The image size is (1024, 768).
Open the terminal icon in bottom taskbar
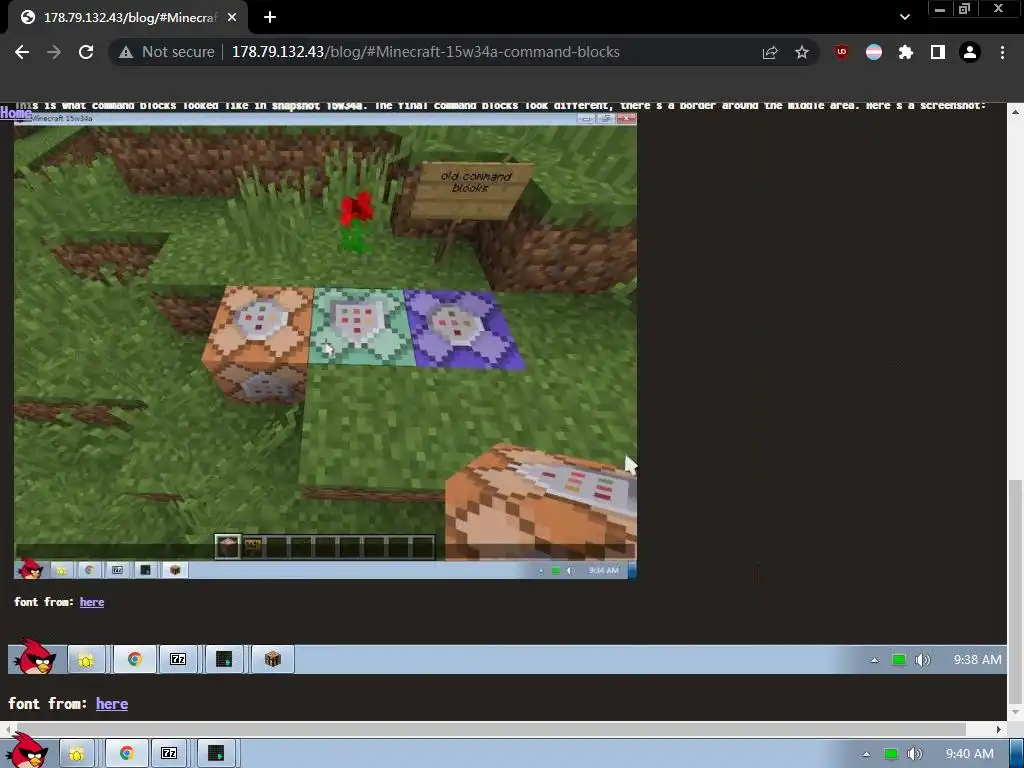[x=216, y=754]
